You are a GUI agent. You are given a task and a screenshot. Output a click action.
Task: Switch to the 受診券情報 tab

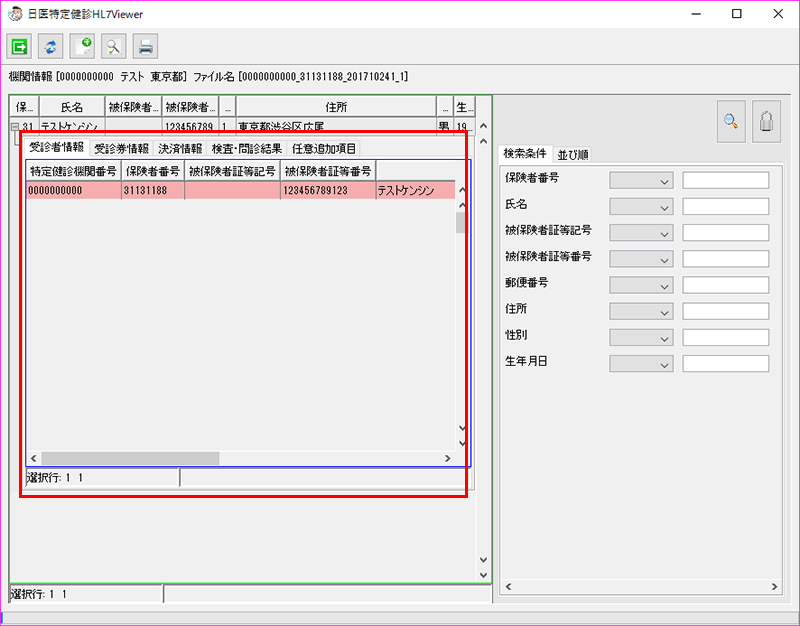click(121, 148)
